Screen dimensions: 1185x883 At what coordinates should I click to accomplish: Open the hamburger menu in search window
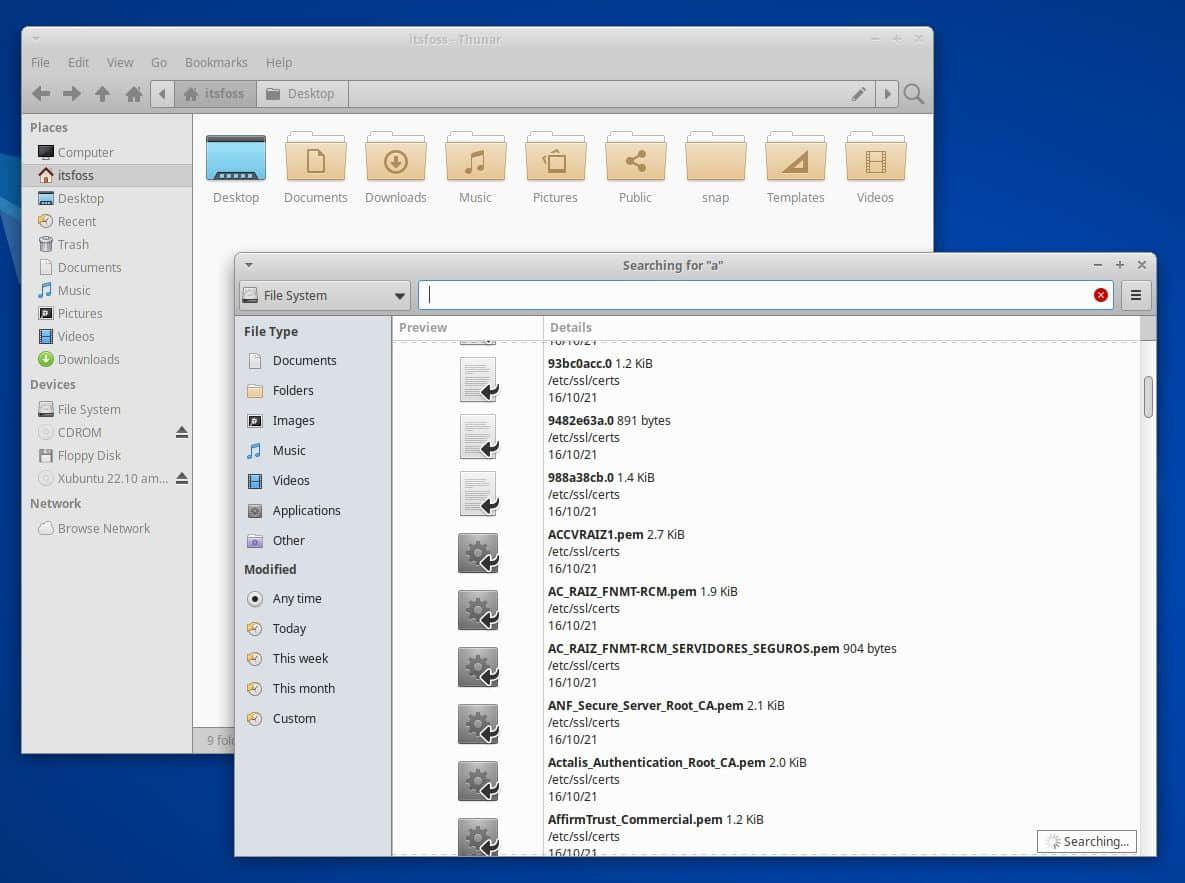(x=1136, y=295)
